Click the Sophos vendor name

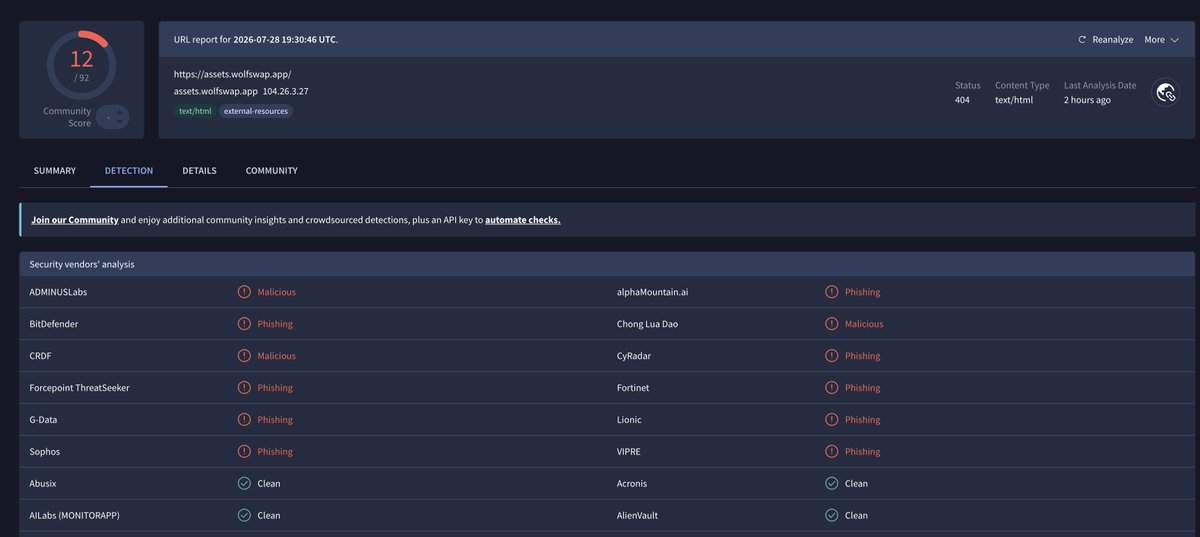tap(45, 452)
